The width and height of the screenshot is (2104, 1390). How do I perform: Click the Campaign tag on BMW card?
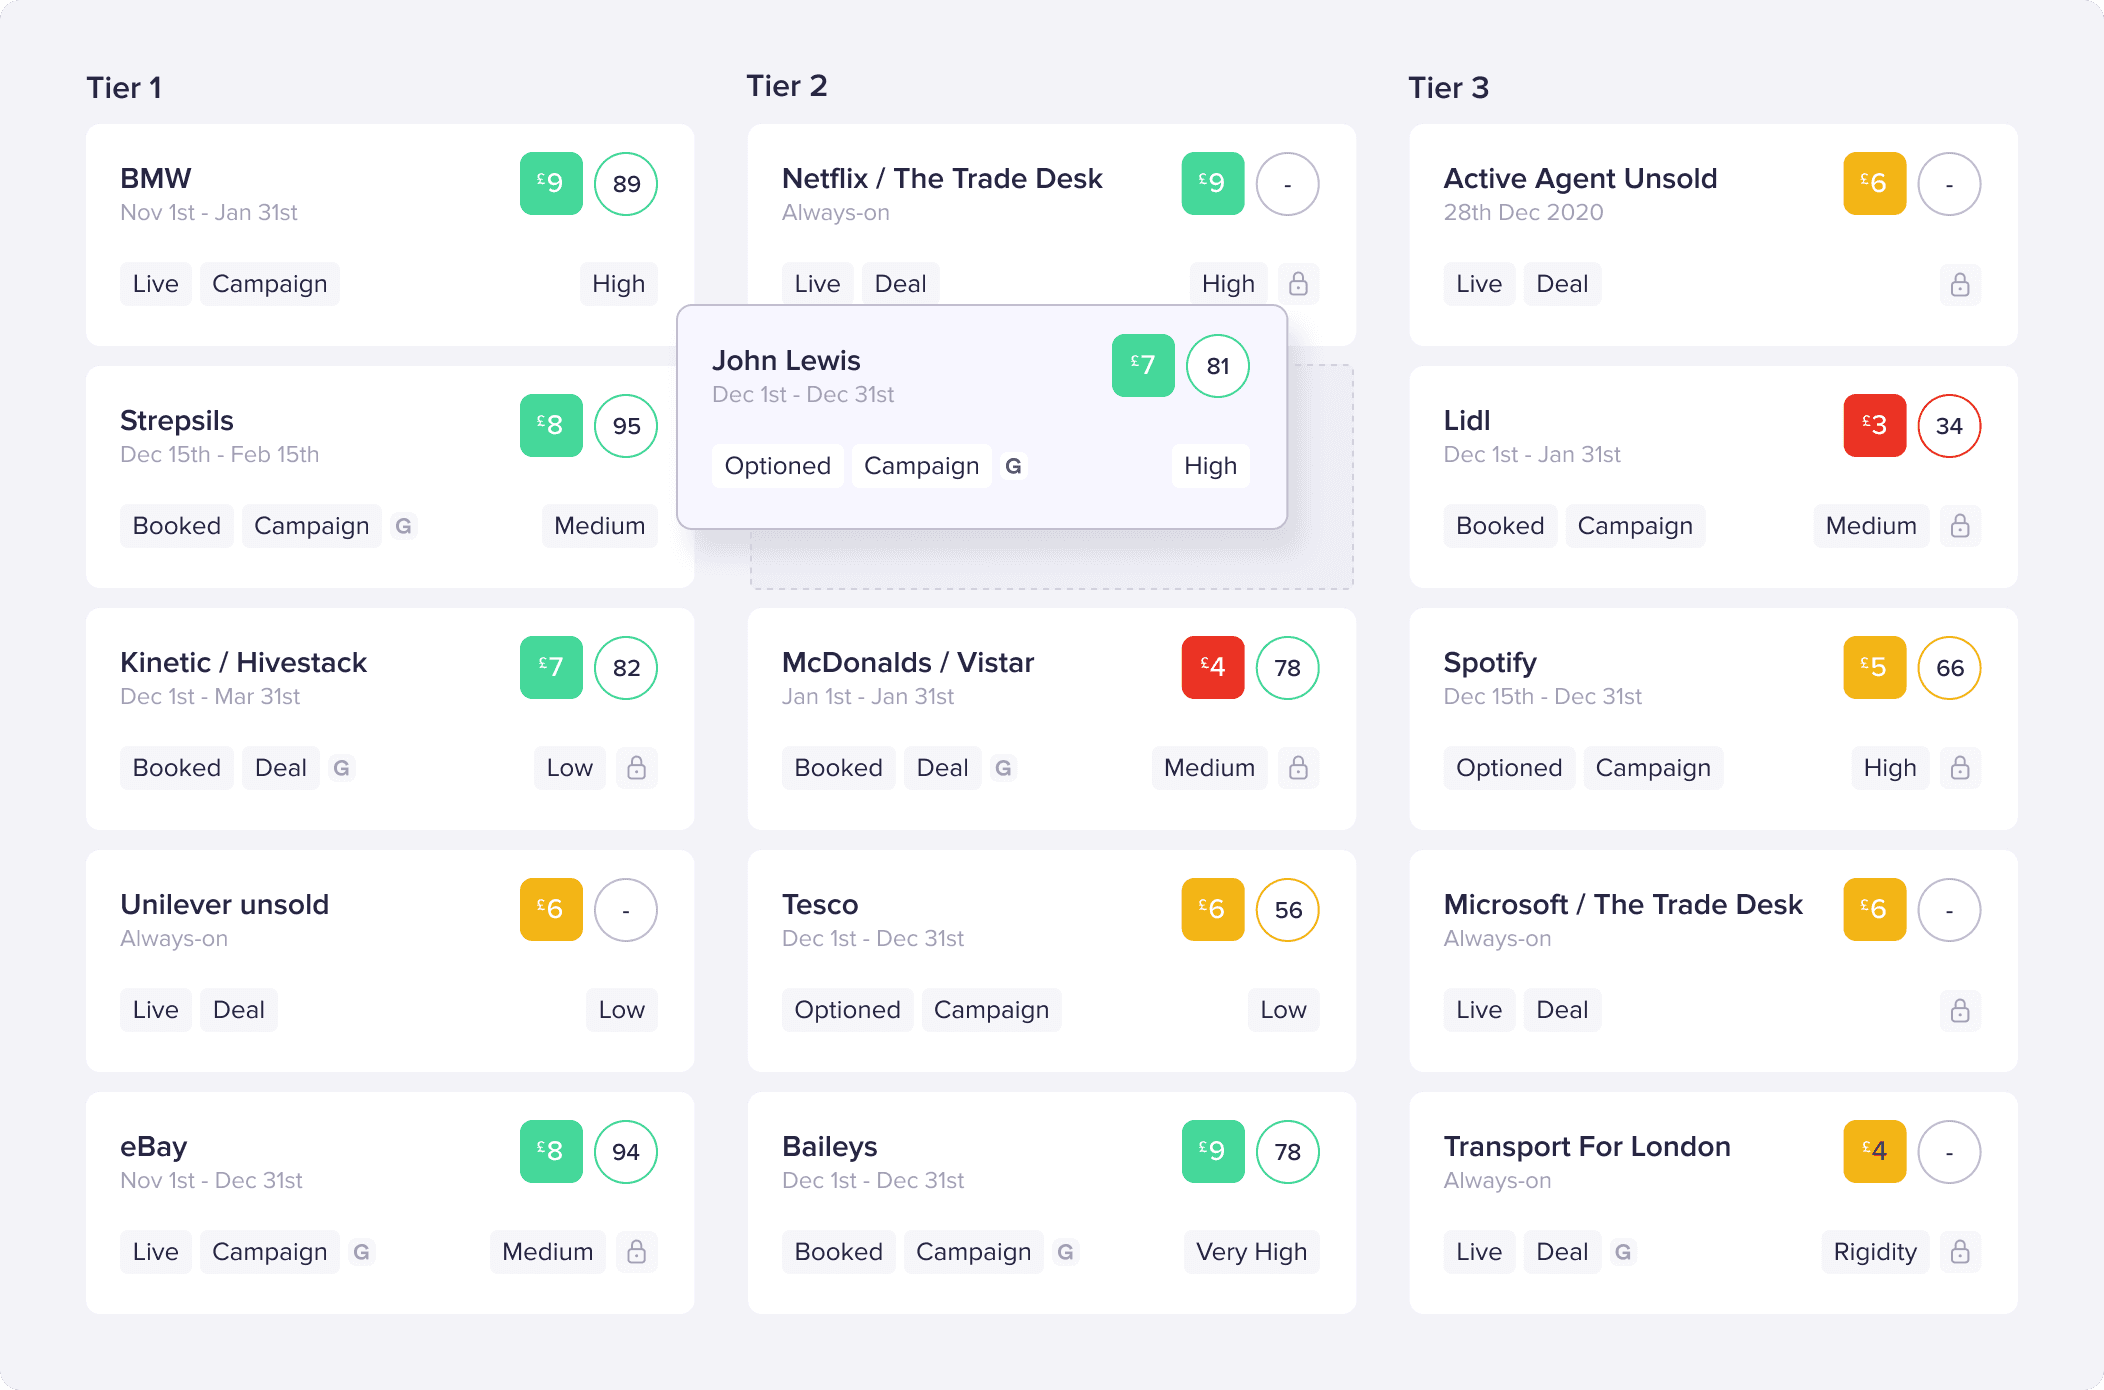[269, 284]
